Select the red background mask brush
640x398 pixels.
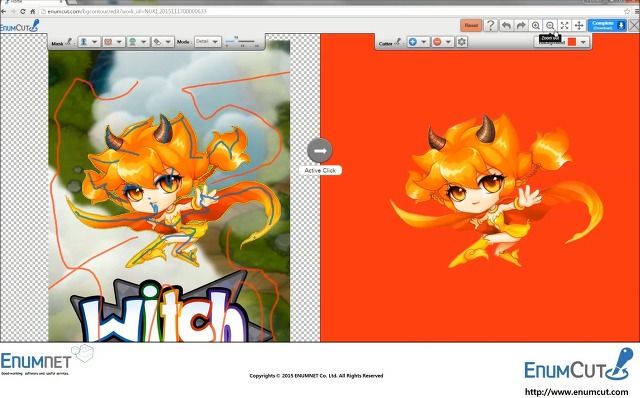point(108,42)
